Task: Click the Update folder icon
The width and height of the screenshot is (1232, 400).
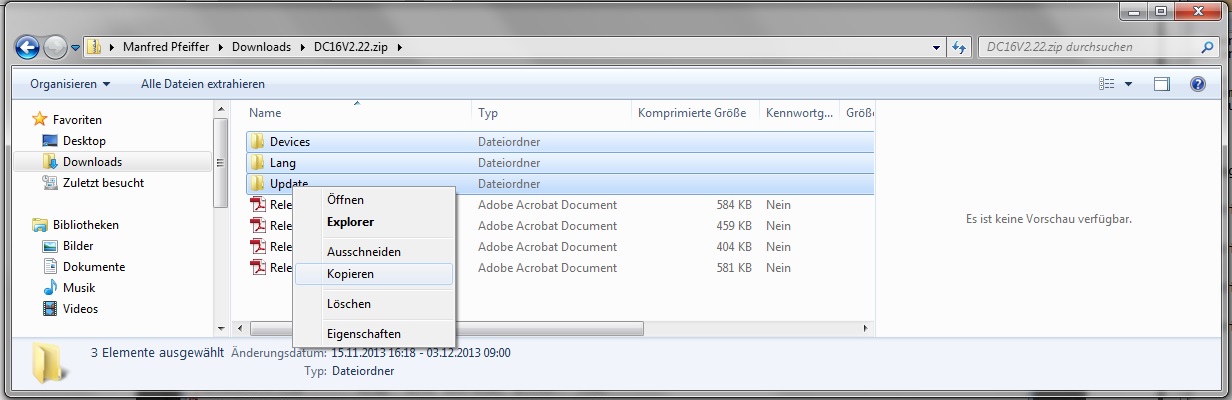Action: pos(257,184)
